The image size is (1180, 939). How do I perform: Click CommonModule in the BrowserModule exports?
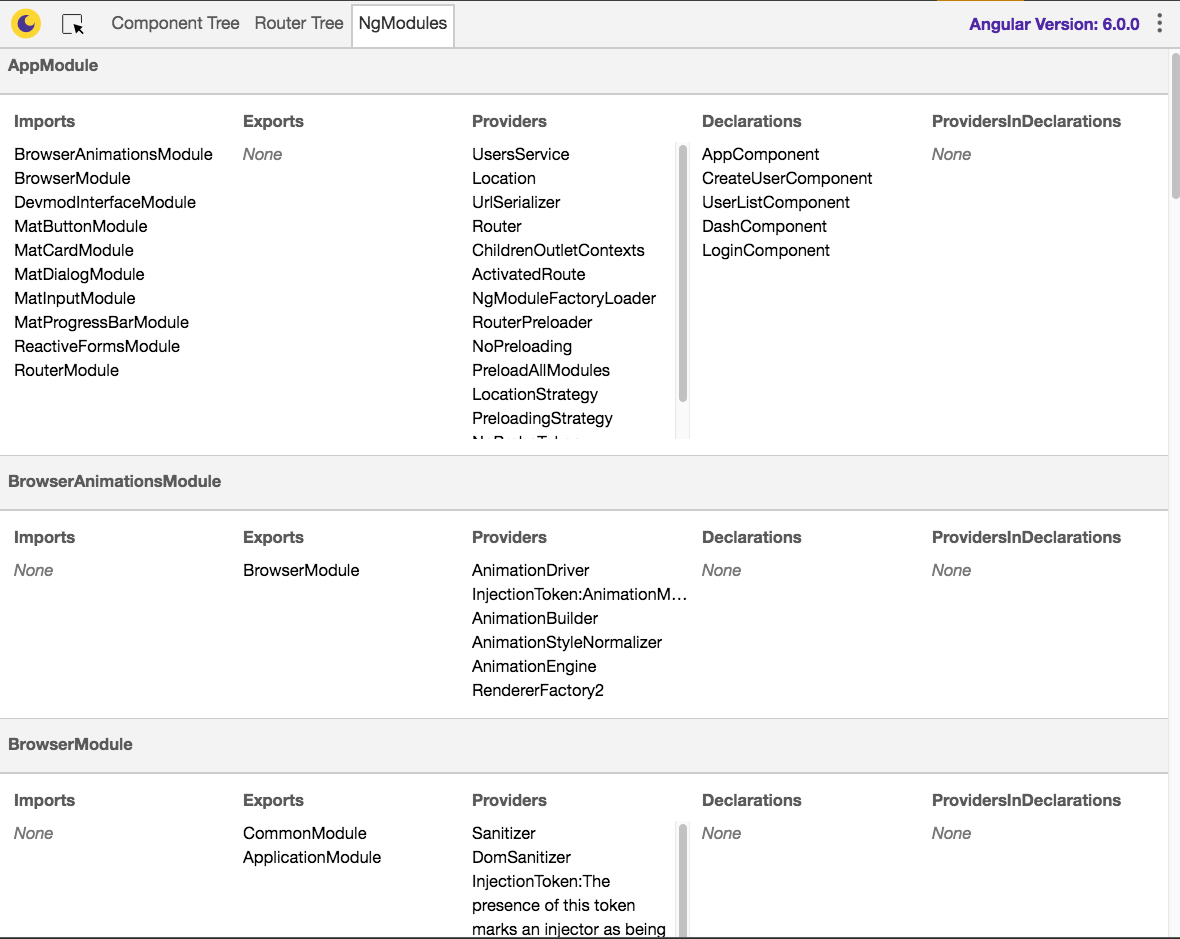(304, 833)
